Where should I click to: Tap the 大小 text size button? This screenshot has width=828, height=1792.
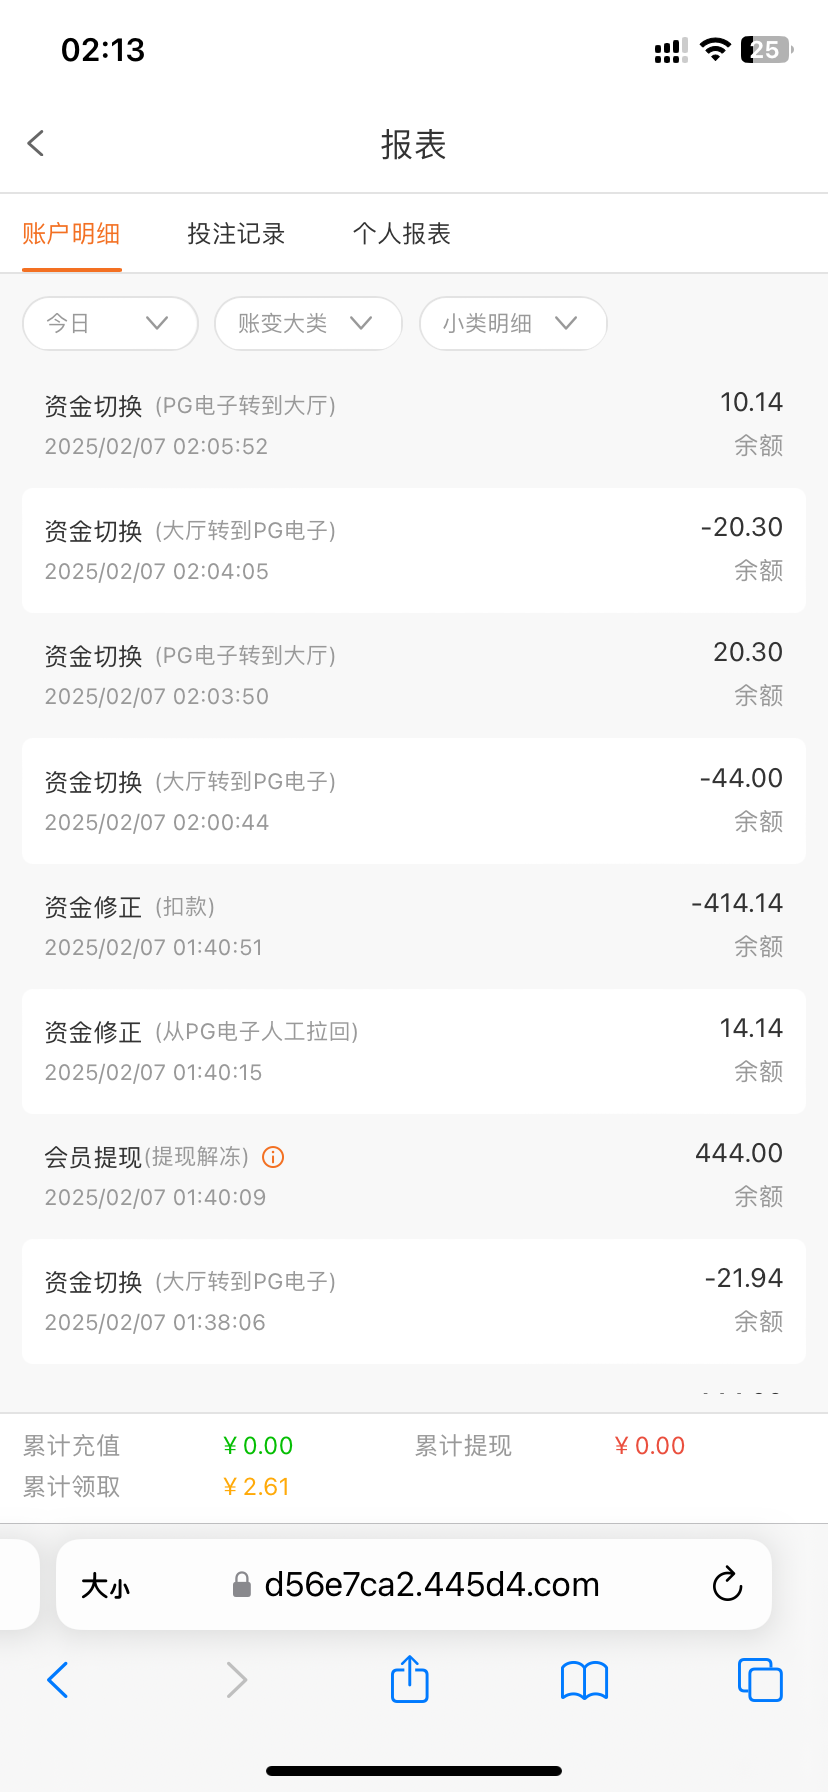(105, 1585)
